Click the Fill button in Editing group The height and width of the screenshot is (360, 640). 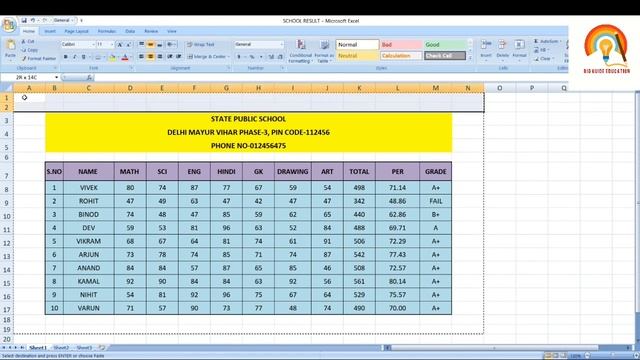[543, 50]
